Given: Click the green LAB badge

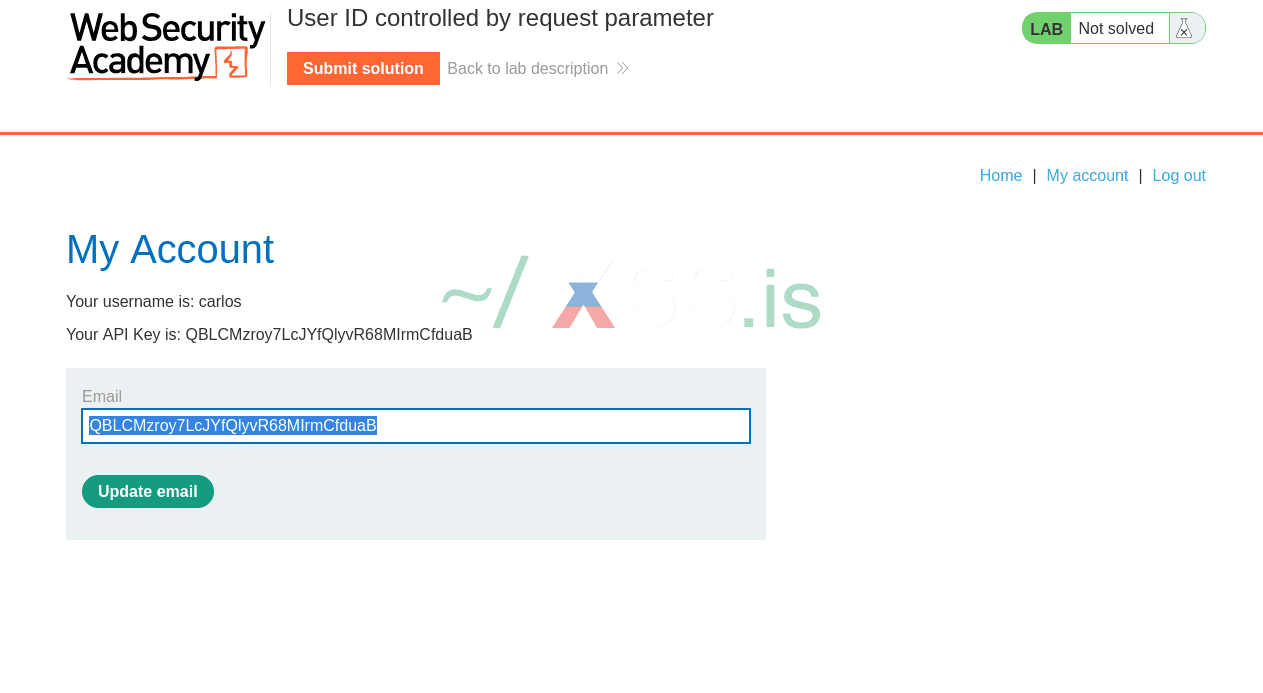Looking at the screenshot, I should coord(1046,29).
